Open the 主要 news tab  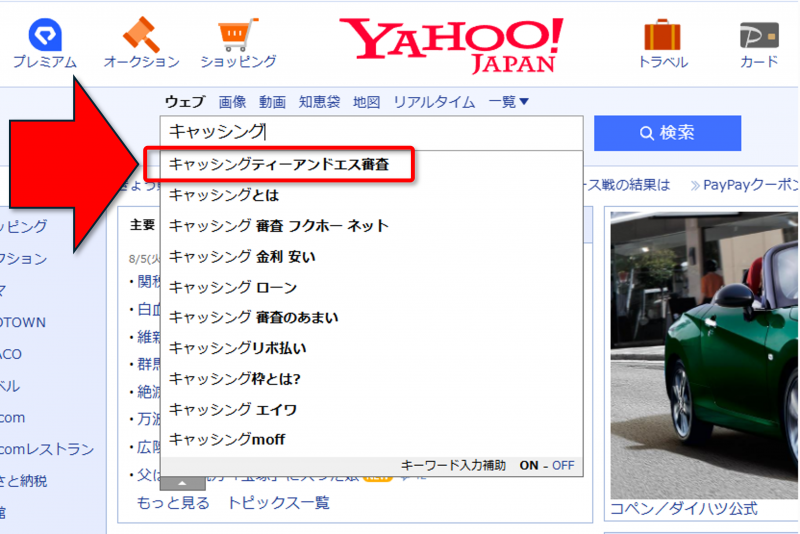(x=142, y=225)
